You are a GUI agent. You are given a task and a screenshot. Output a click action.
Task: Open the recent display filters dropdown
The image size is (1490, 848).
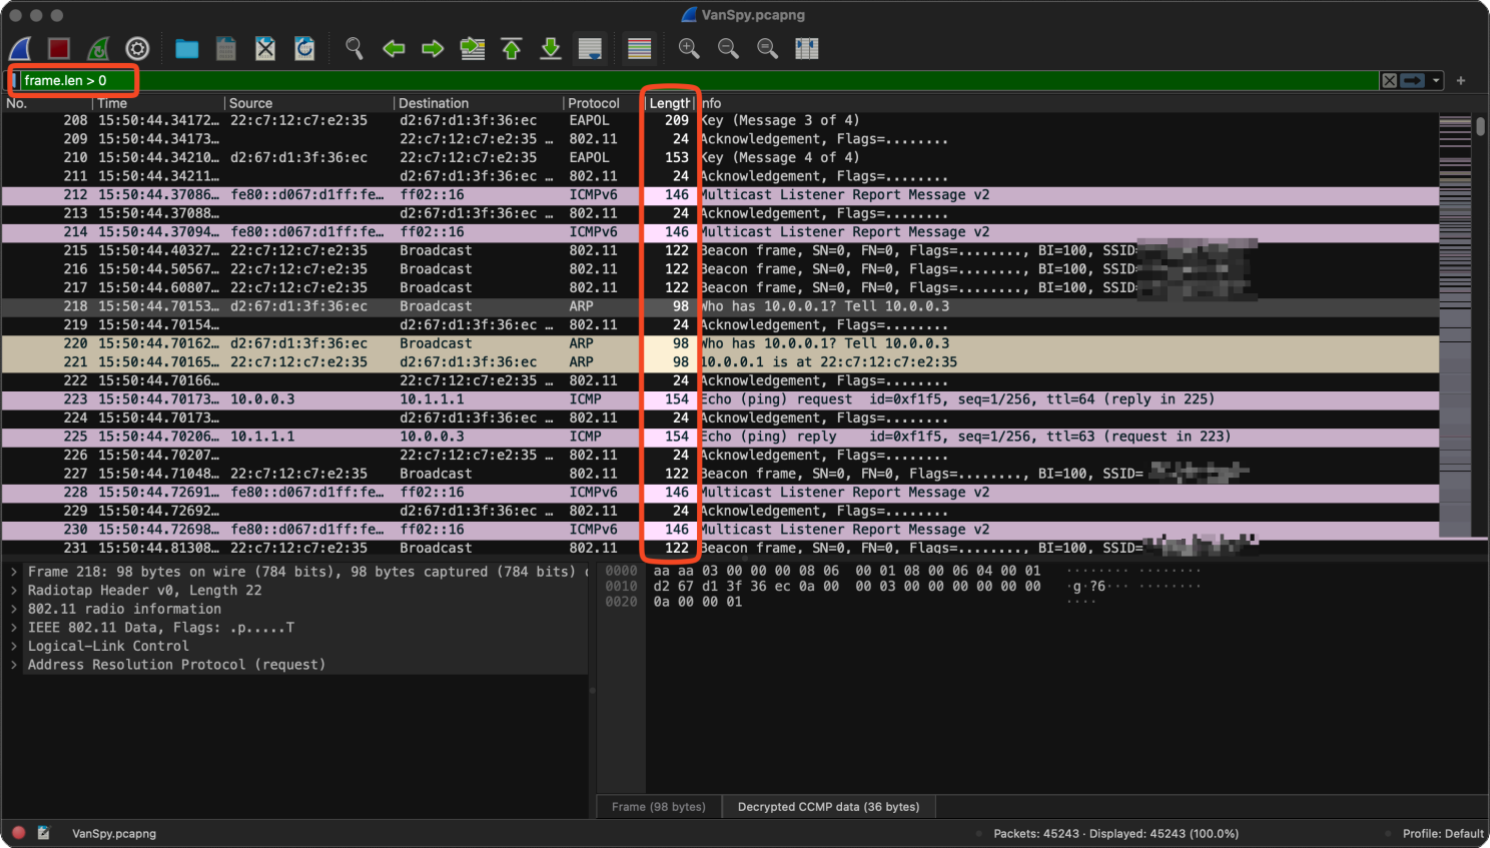[x=1436, y=80]
